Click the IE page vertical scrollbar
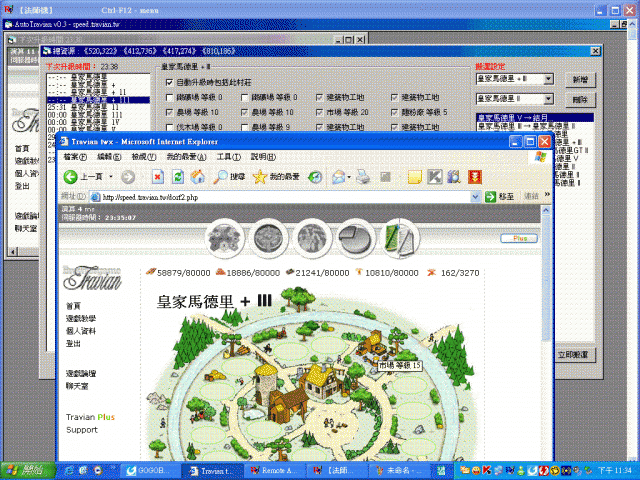Screen dimensions: 640x480 pyautogui.click(x=546, y=334)
